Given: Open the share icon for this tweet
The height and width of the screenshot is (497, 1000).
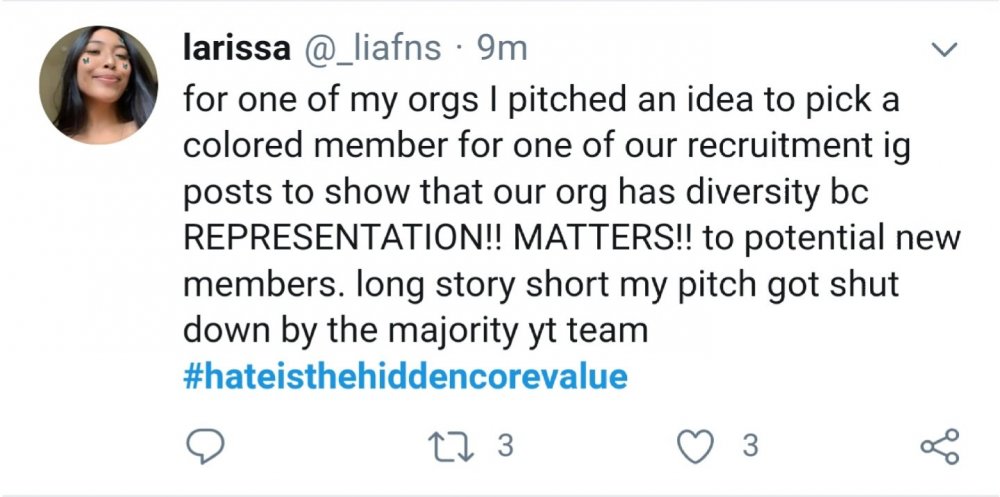Looking at the screenshot, I should [937, 445].
